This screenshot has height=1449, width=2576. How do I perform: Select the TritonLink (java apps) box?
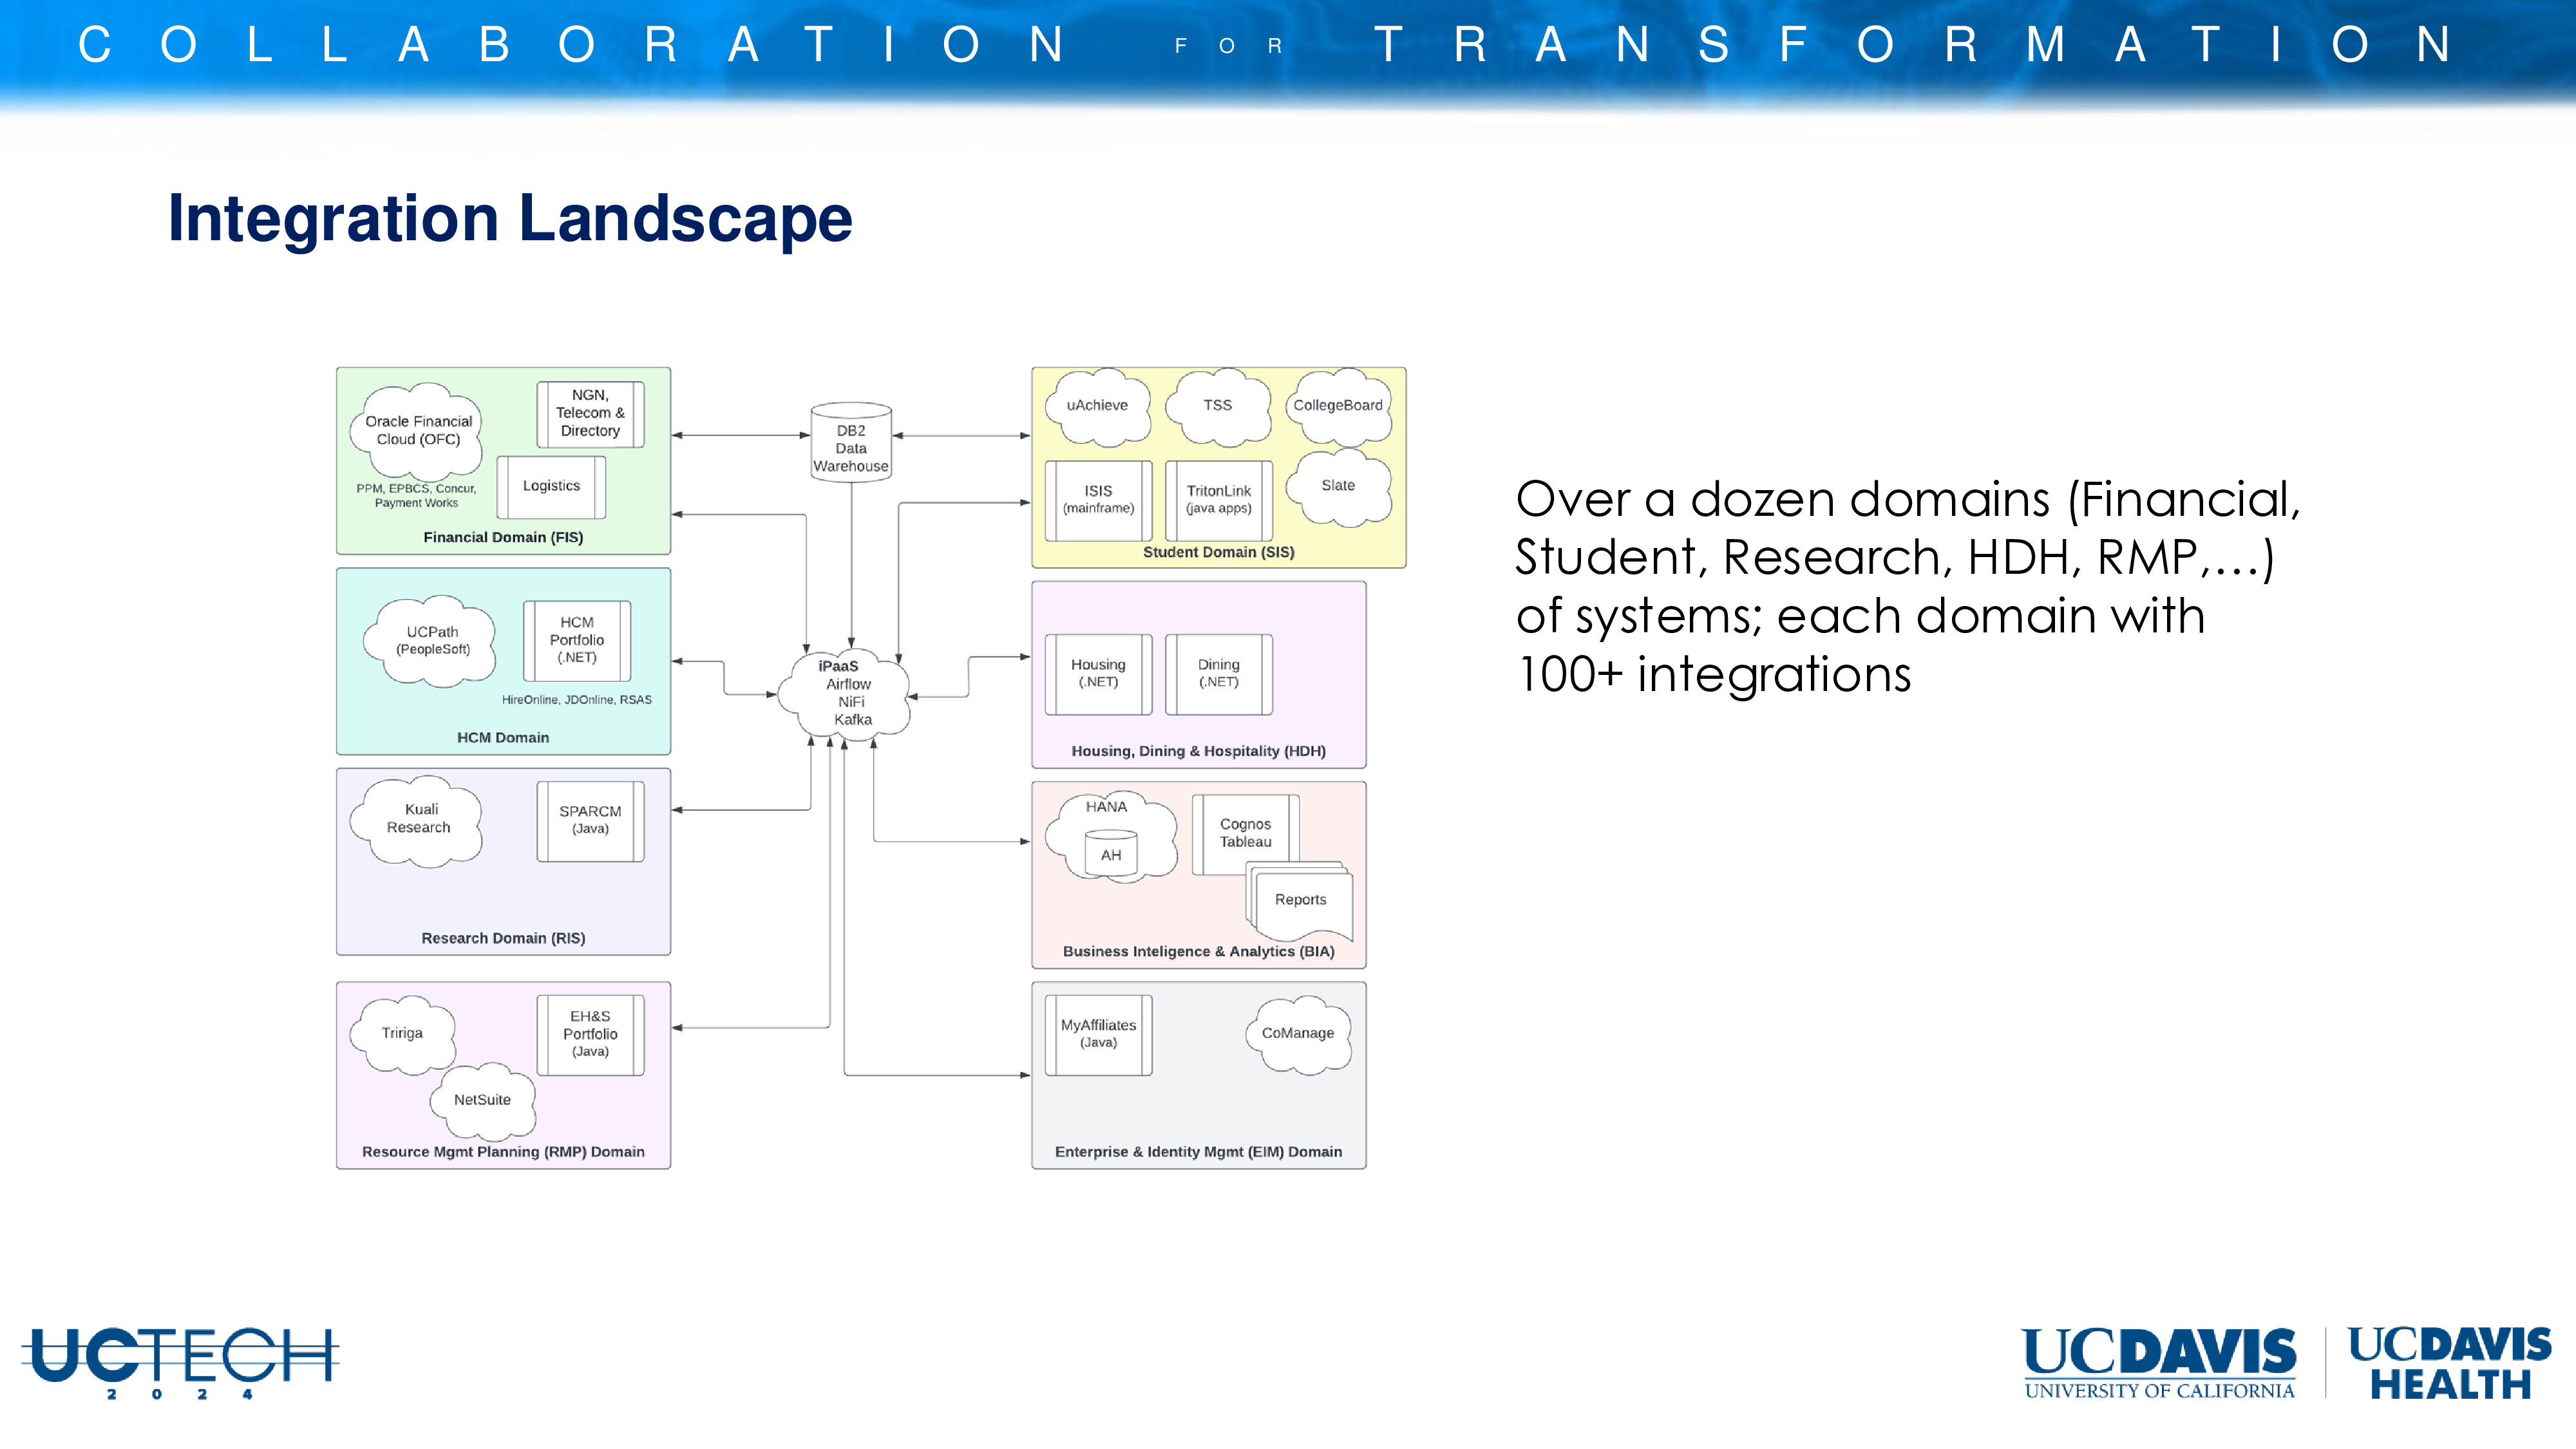click(1219, 500)
